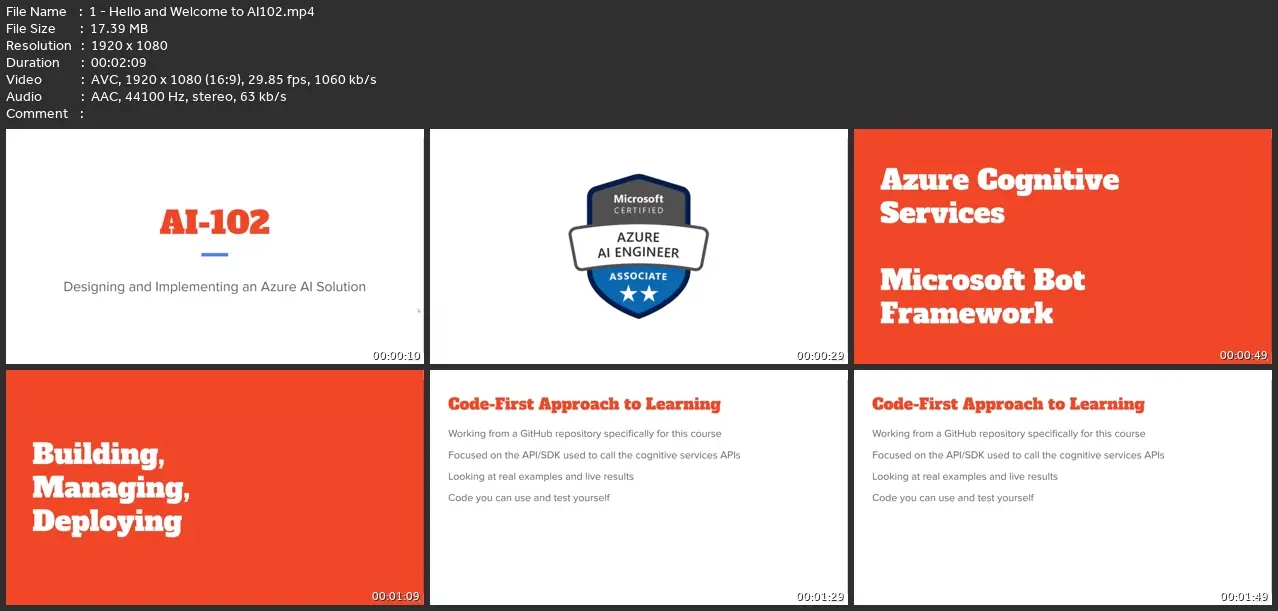Click the red 'AI-102' title

[215, 221]
